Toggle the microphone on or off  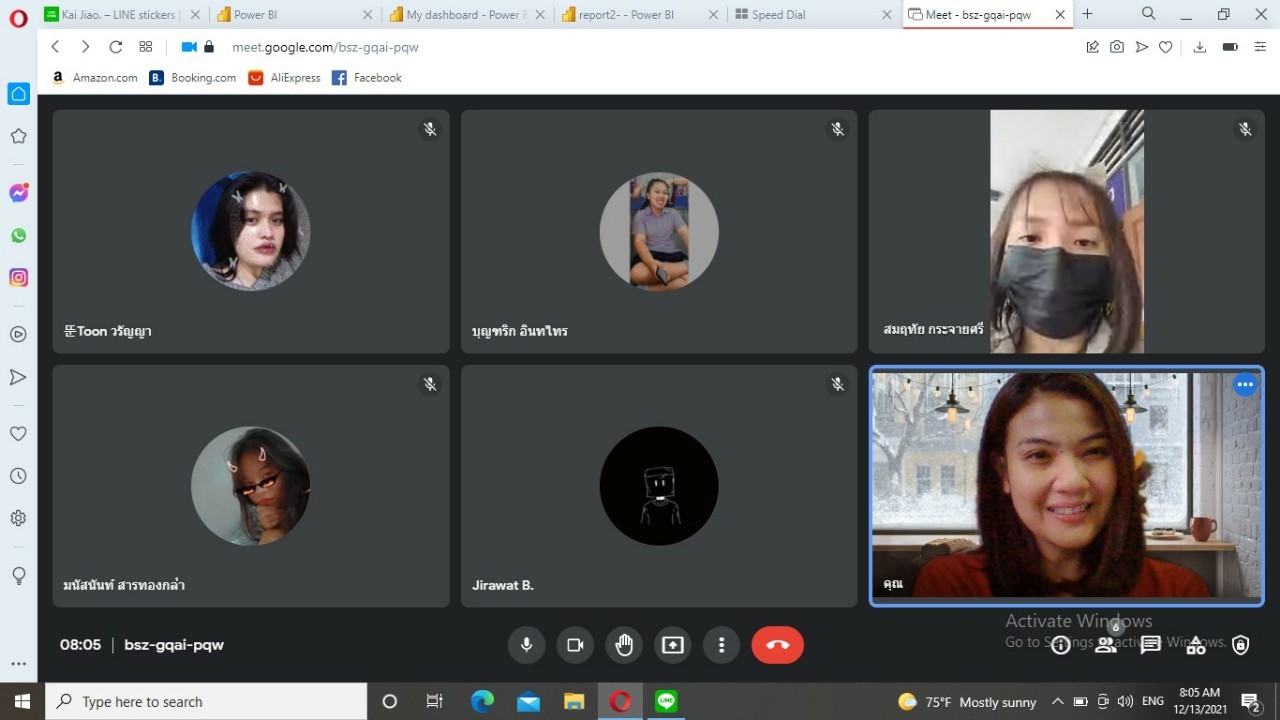pos(526,645)
